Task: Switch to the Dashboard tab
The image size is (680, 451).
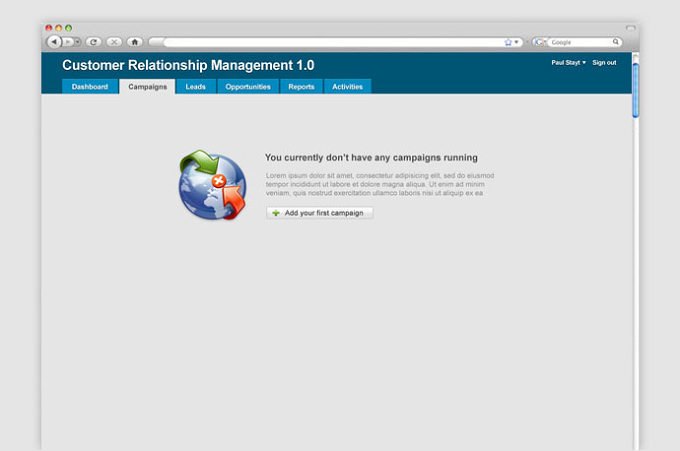Action: pos(90,86)
